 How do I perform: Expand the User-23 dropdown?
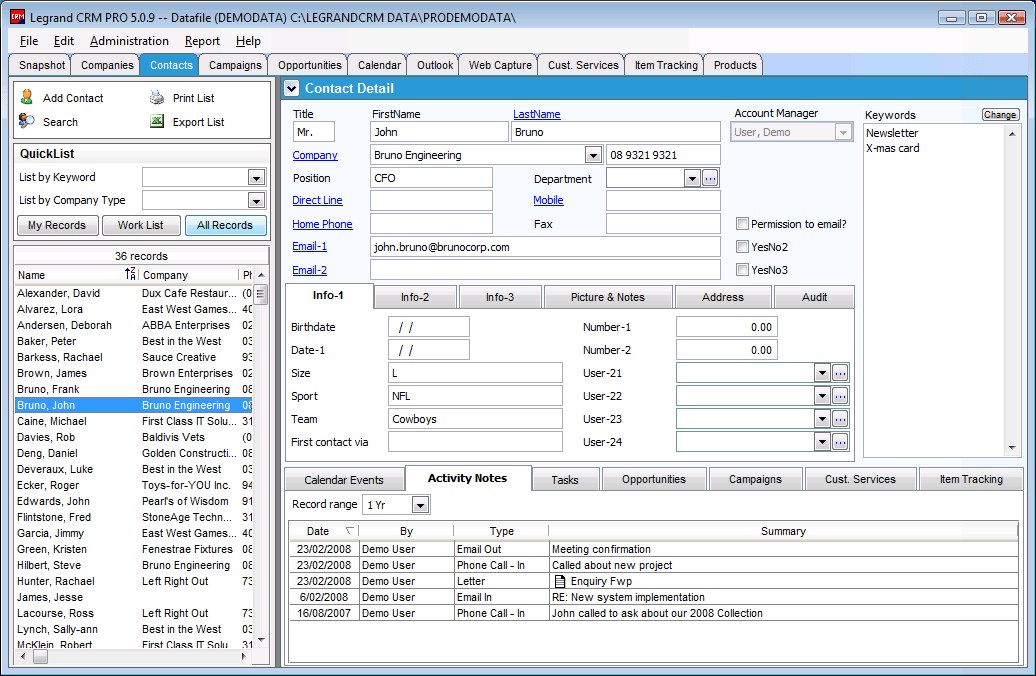pyautogui.click(x=822, y=419)
